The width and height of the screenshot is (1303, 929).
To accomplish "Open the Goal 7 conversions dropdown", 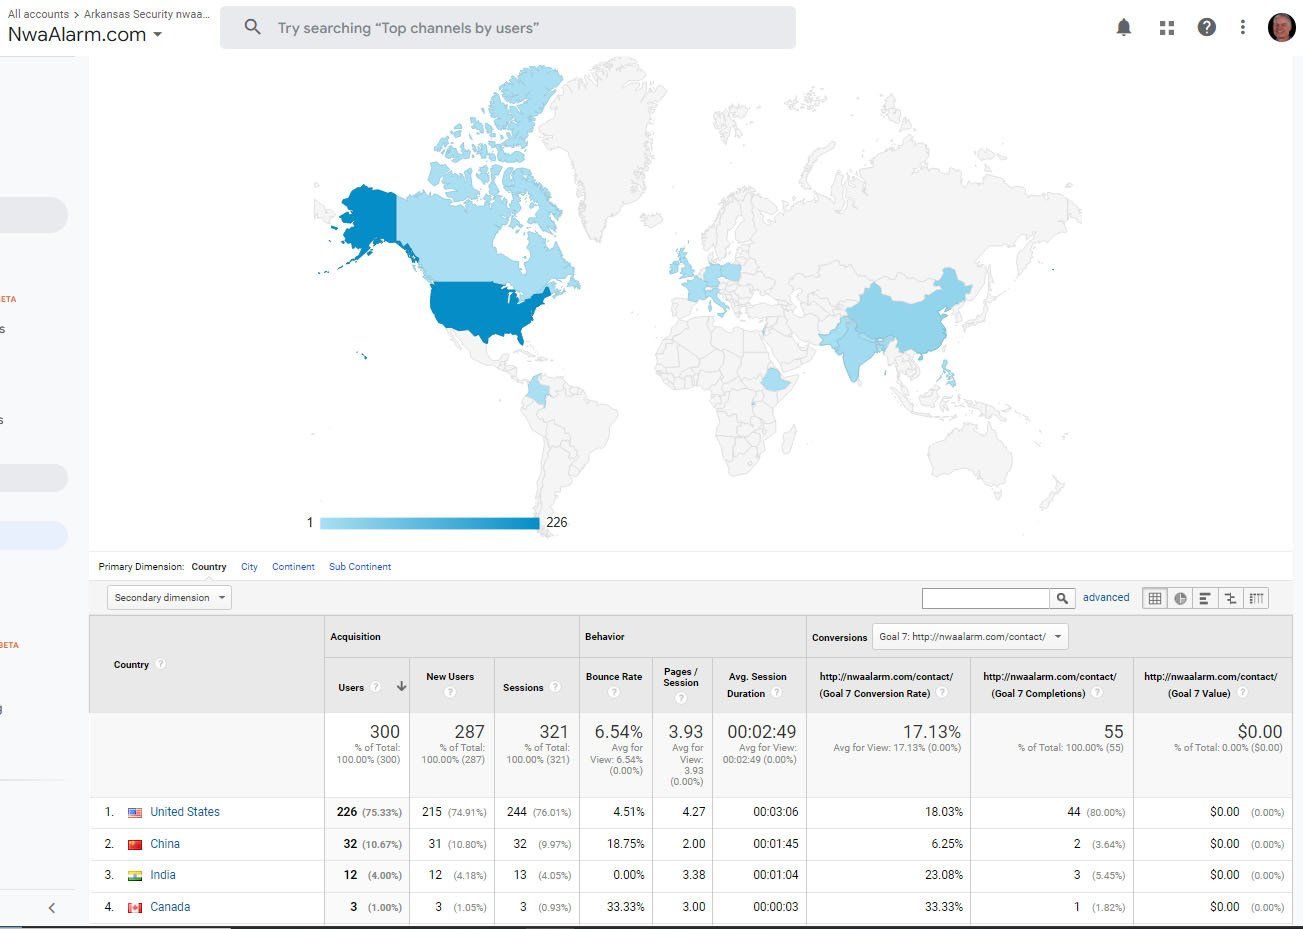I will (x=970, y=637).
